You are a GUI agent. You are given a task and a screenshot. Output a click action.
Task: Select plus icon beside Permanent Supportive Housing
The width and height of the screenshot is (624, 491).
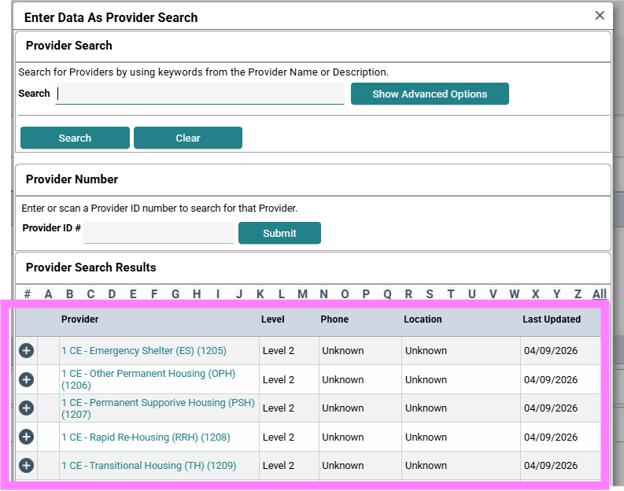tap(26, 408)
